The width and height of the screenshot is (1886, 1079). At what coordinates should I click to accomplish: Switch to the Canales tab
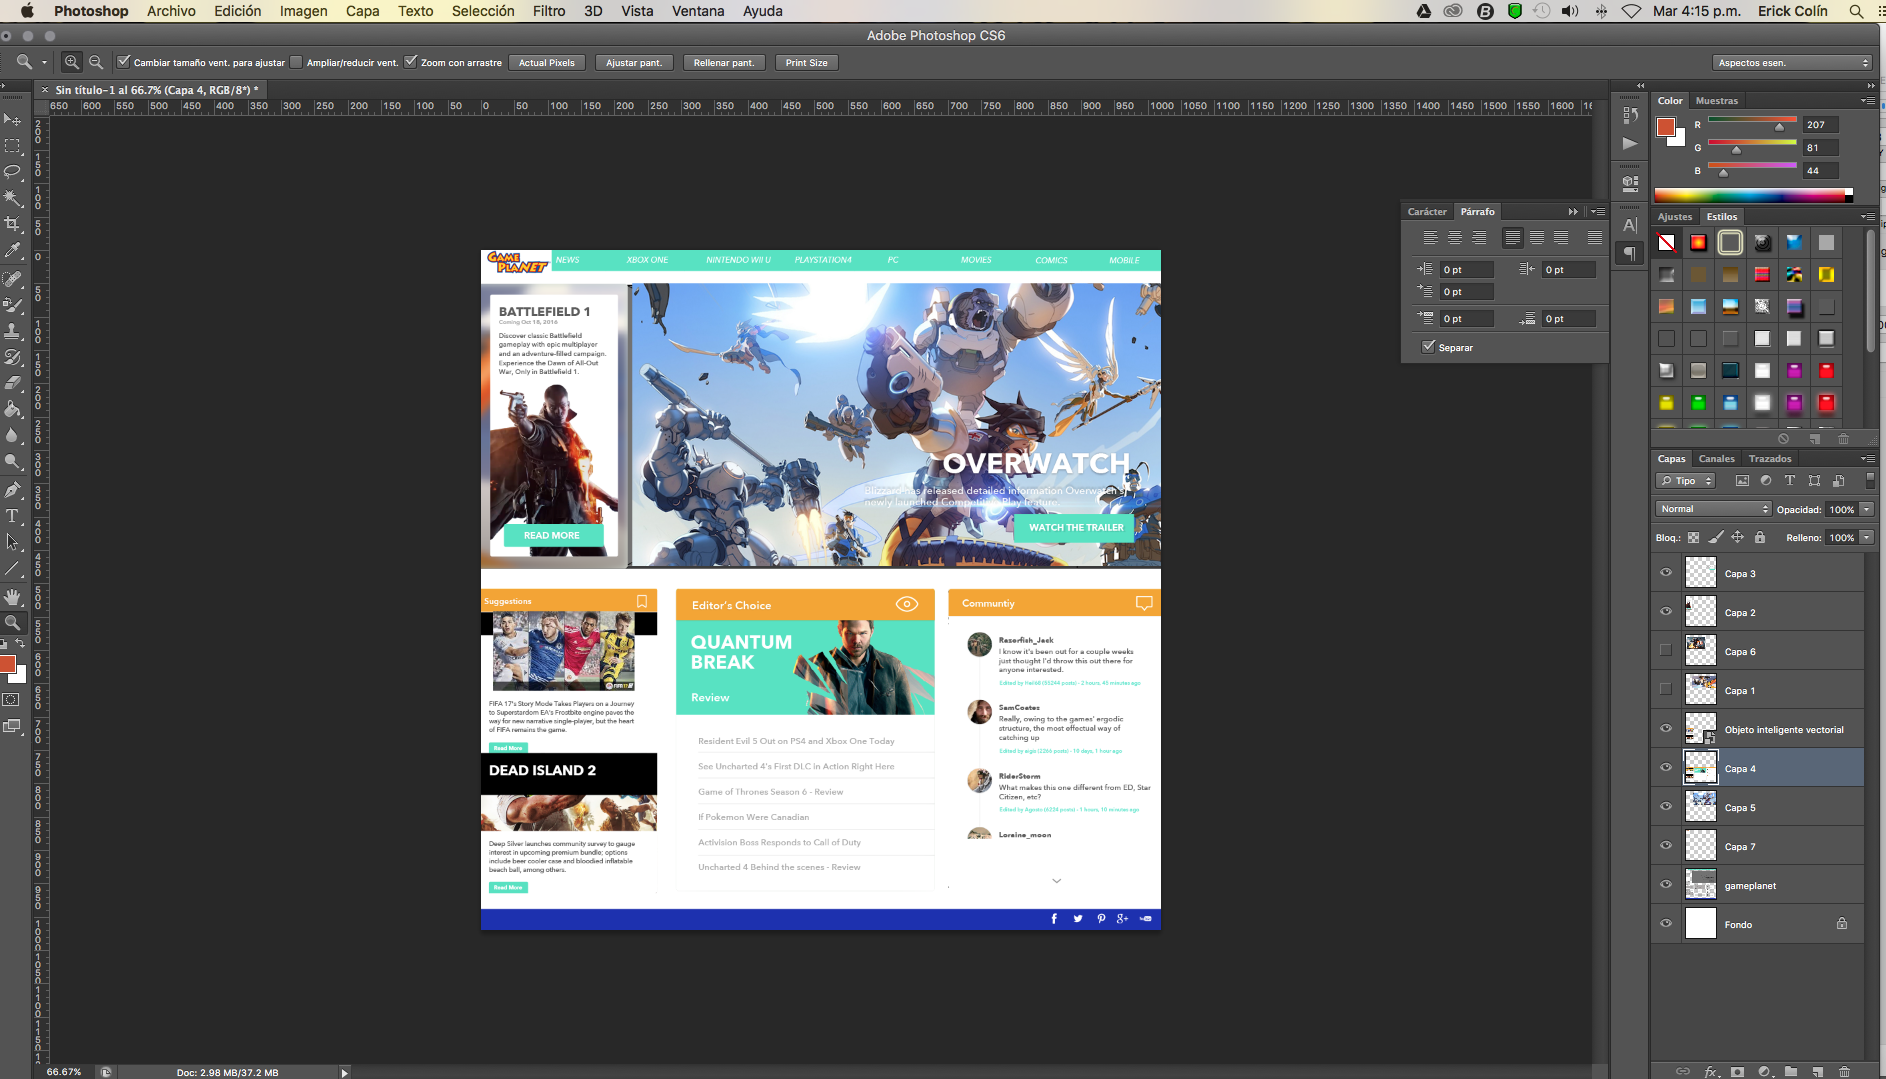click(x=1716, y=459)
